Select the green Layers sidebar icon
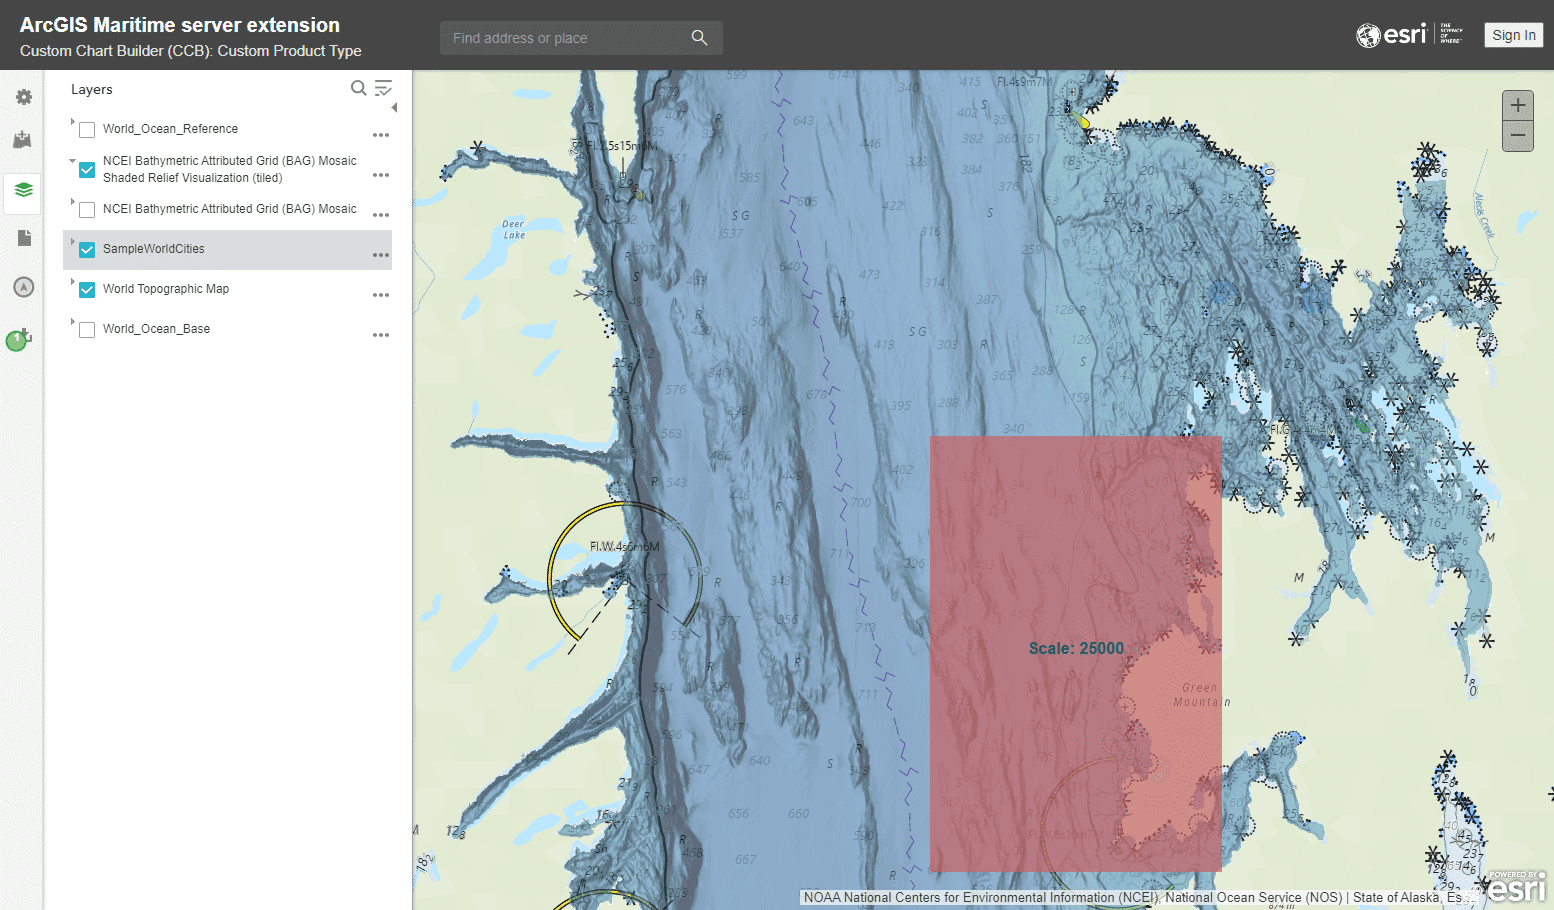Viewport: 1554px width, 910px height. 23,190
